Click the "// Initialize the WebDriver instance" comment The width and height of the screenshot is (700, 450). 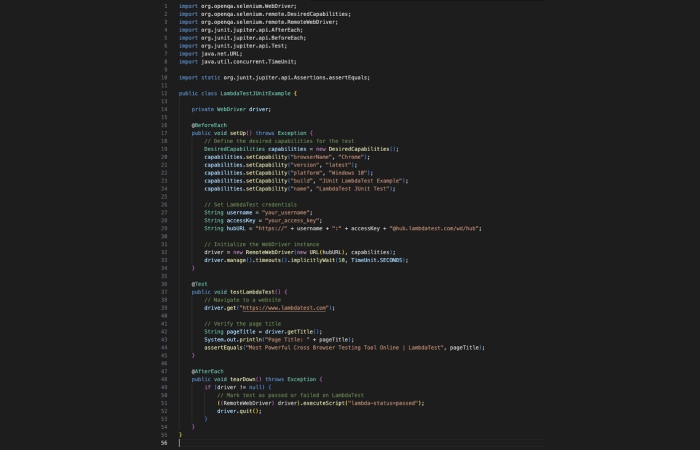point(262,244)
